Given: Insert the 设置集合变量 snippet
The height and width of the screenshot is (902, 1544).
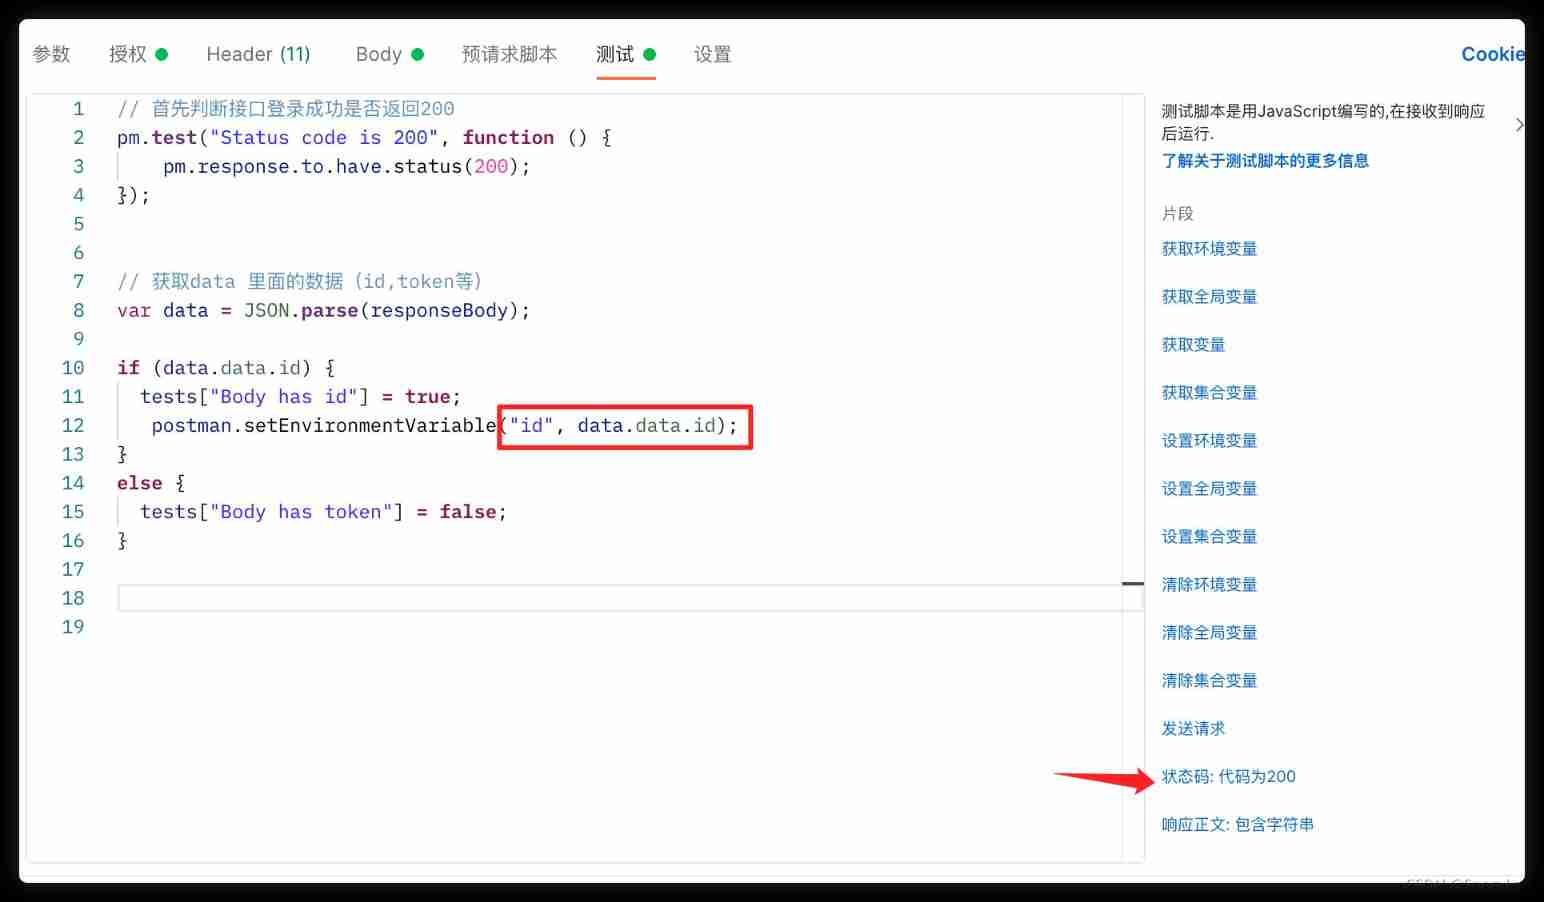Looking at the screenshot, I should [x=1209, y=536].
